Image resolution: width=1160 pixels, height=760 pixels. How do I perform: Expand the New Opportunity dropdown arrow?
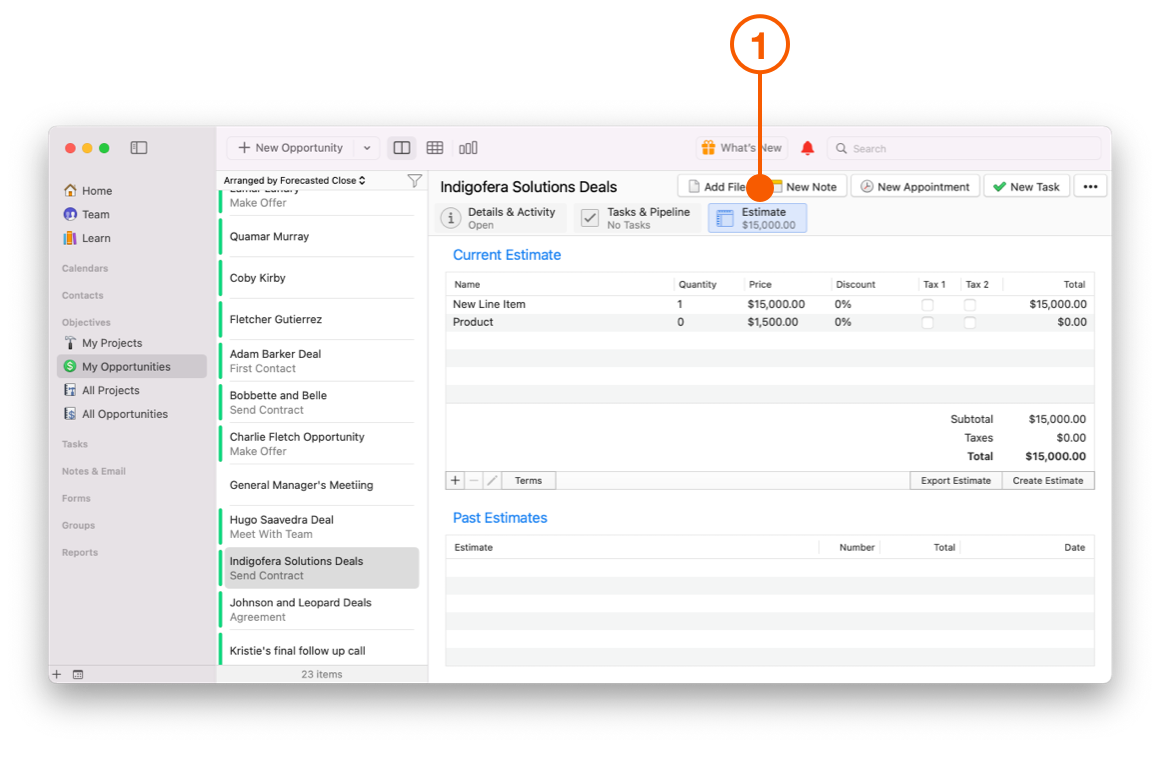367,148
